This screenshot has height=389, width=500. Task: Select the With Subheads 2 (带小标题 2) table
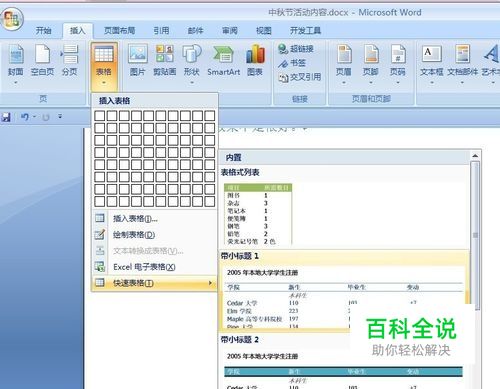(344, 361)
